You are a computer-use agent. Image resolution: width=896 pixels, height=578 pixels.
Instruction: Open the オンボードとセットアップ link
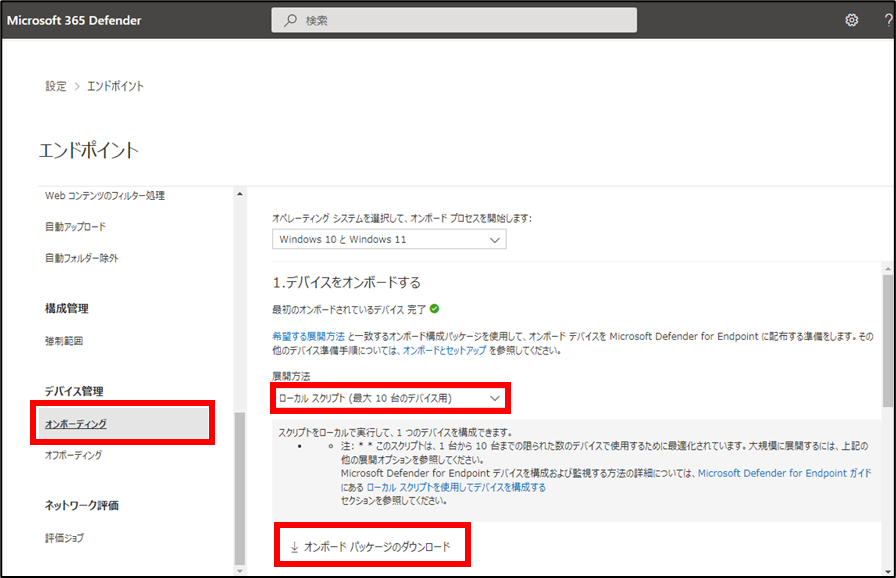point(444,351)
